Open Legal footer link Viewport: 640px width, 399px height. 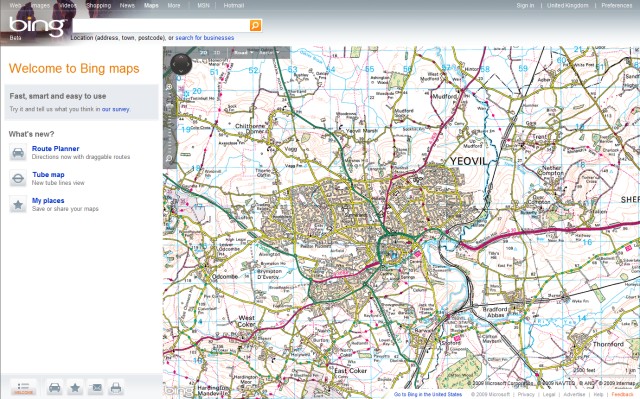click(x=549, y=395)
